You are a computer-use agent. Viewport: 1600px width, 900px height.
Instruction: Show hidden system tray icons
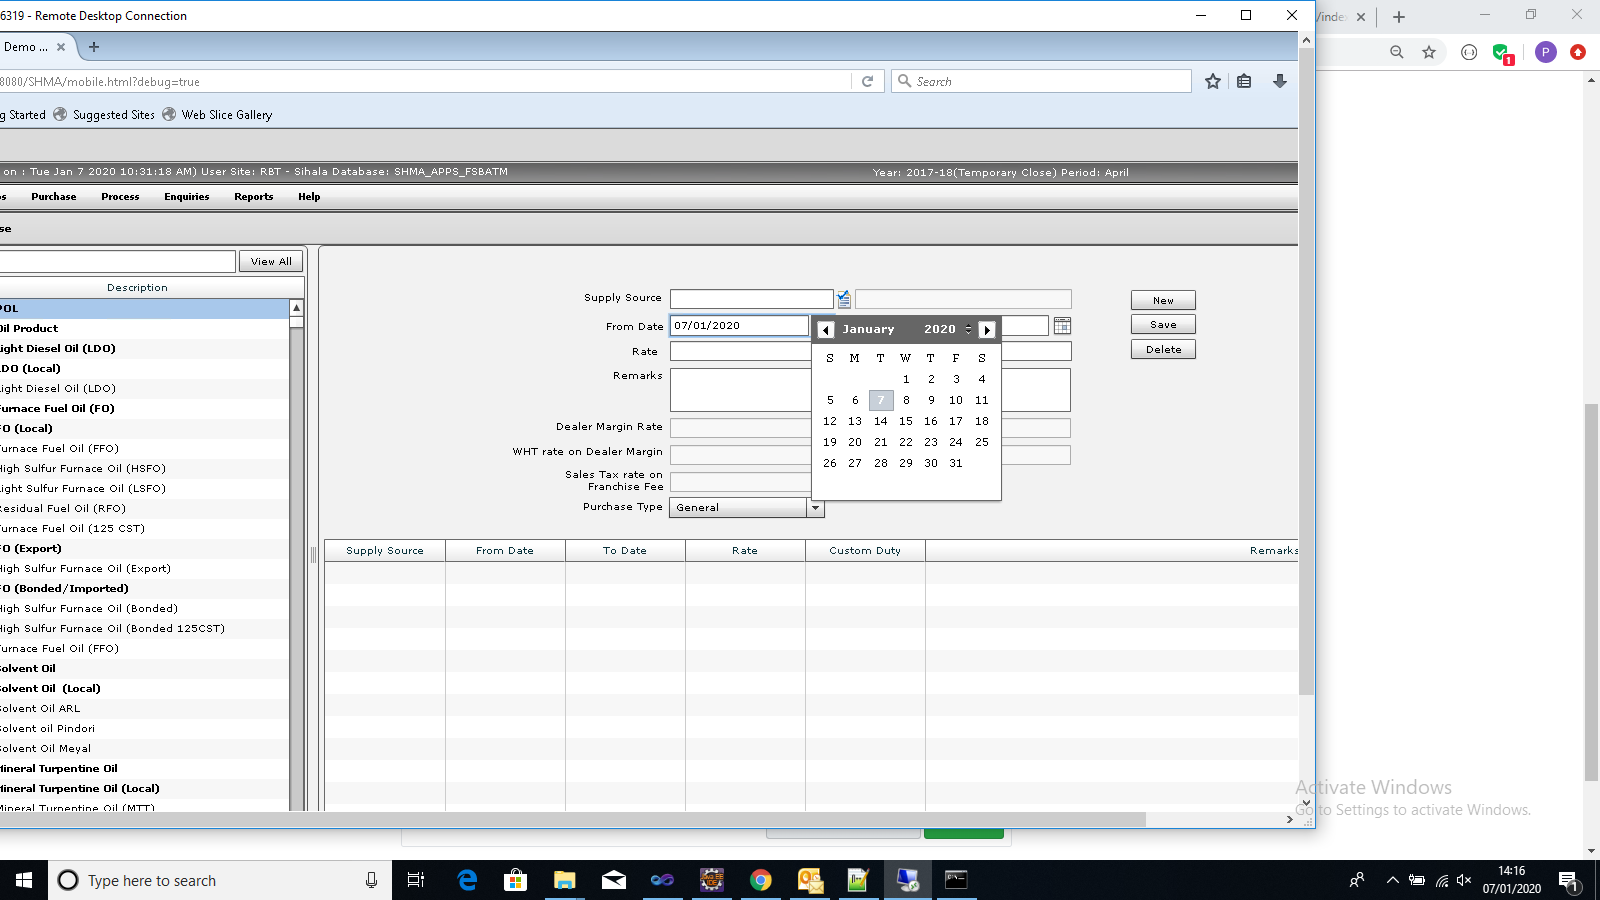coord(1392,880)
